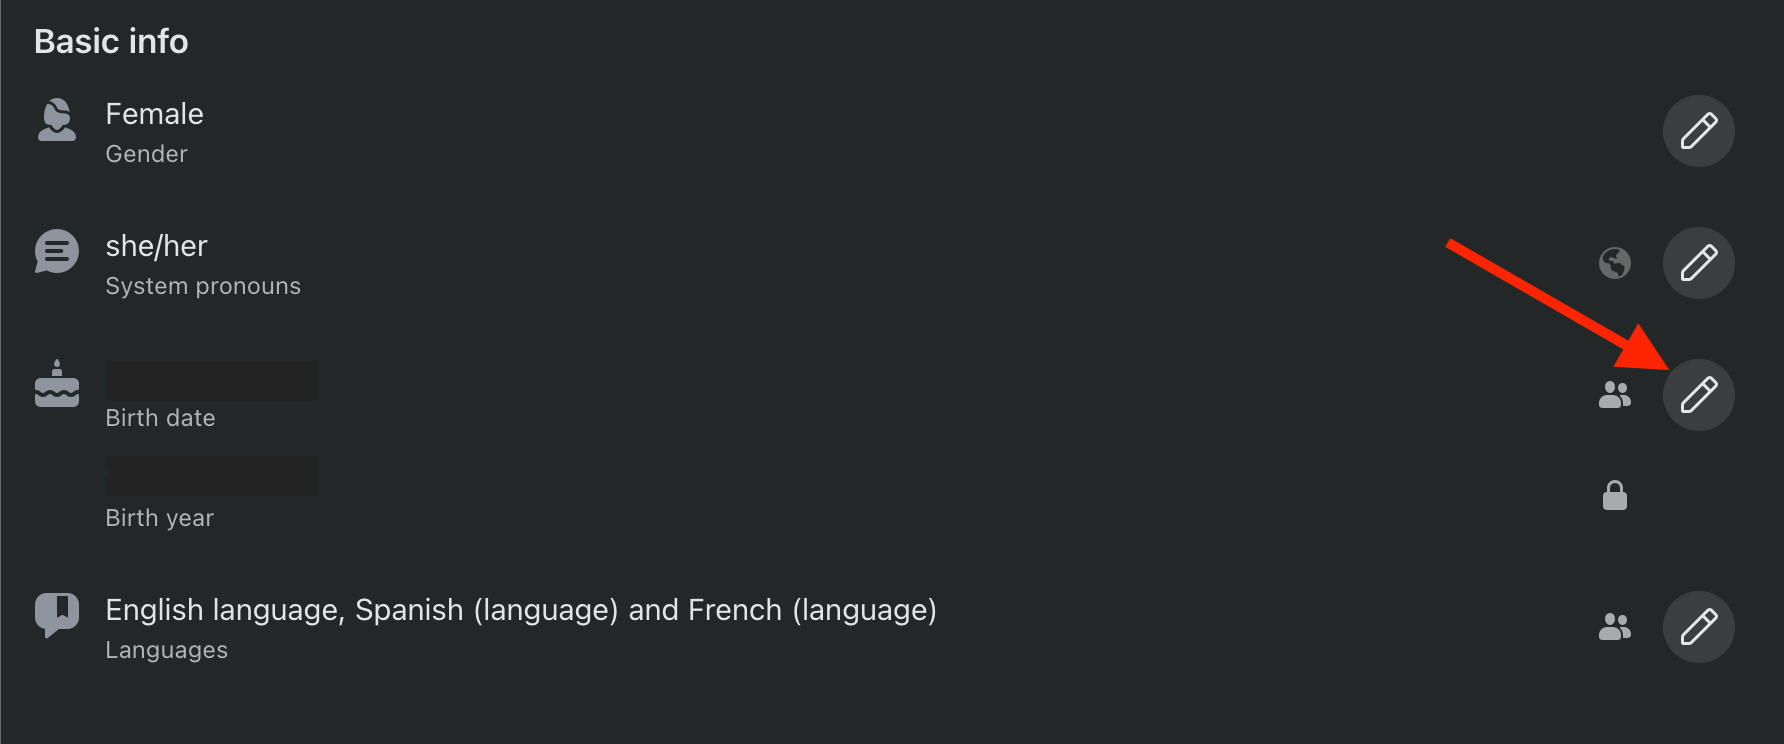Click the Languages bookmark bubble icon

(57, 615)
